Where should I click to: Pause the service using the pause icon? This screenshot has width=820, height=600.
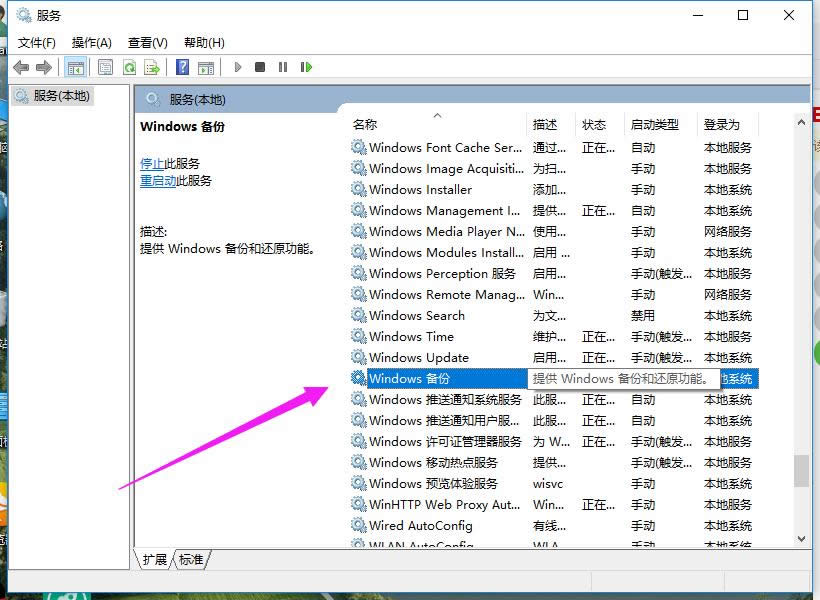coord(283,66)
